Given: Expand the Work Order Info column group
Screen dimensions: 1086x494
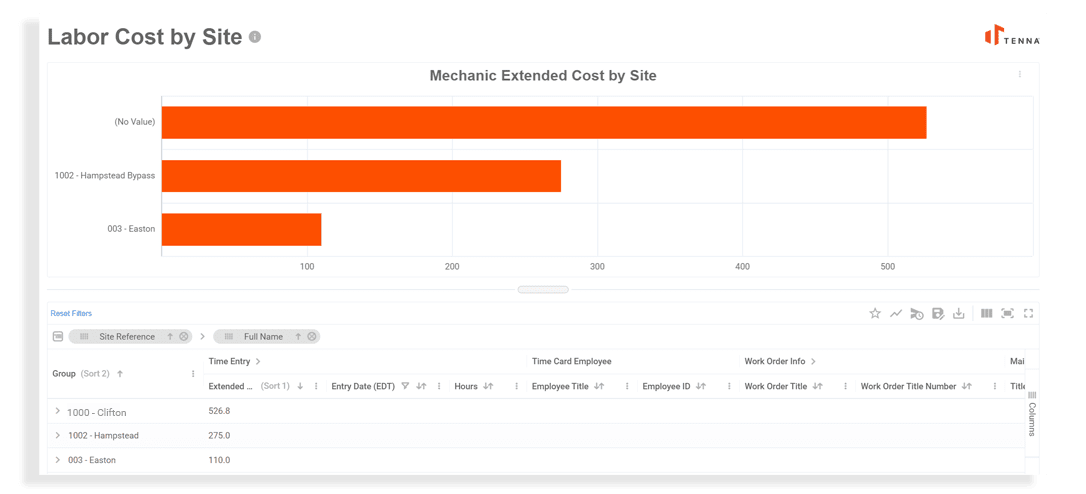Looking at the screenshot, I should point(813,361).
